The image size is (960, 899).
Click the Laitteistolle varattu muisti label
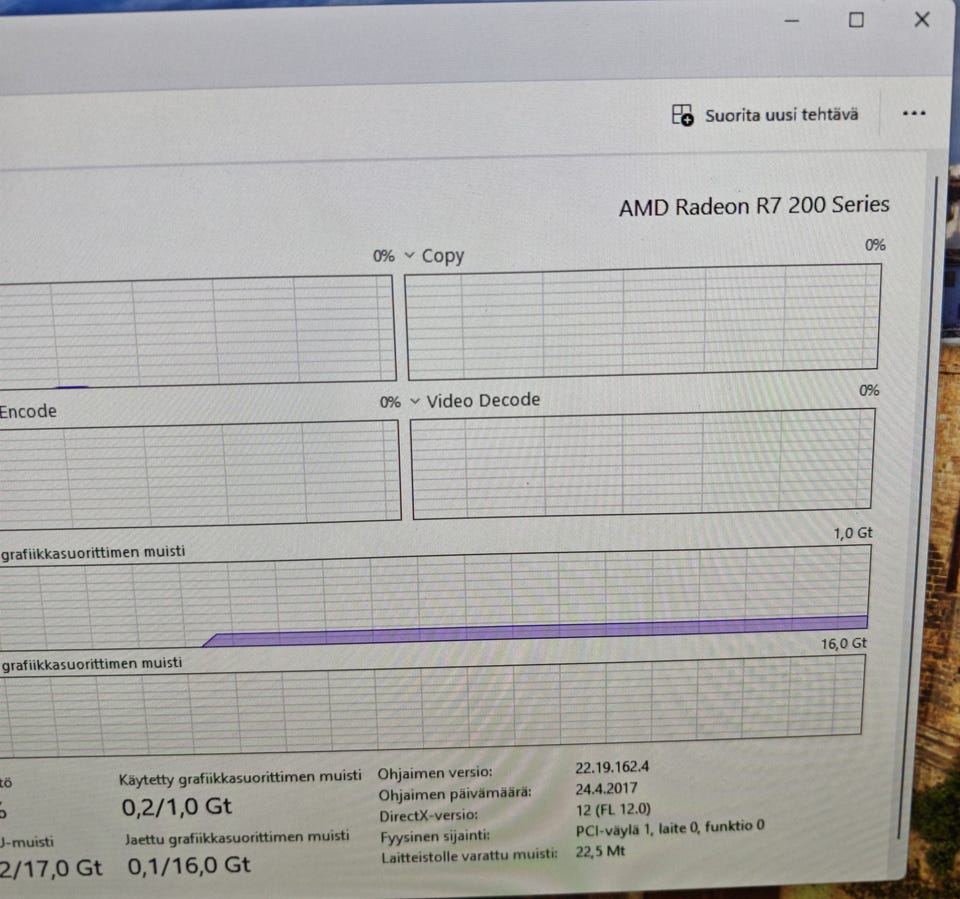(x=469, y=856)
